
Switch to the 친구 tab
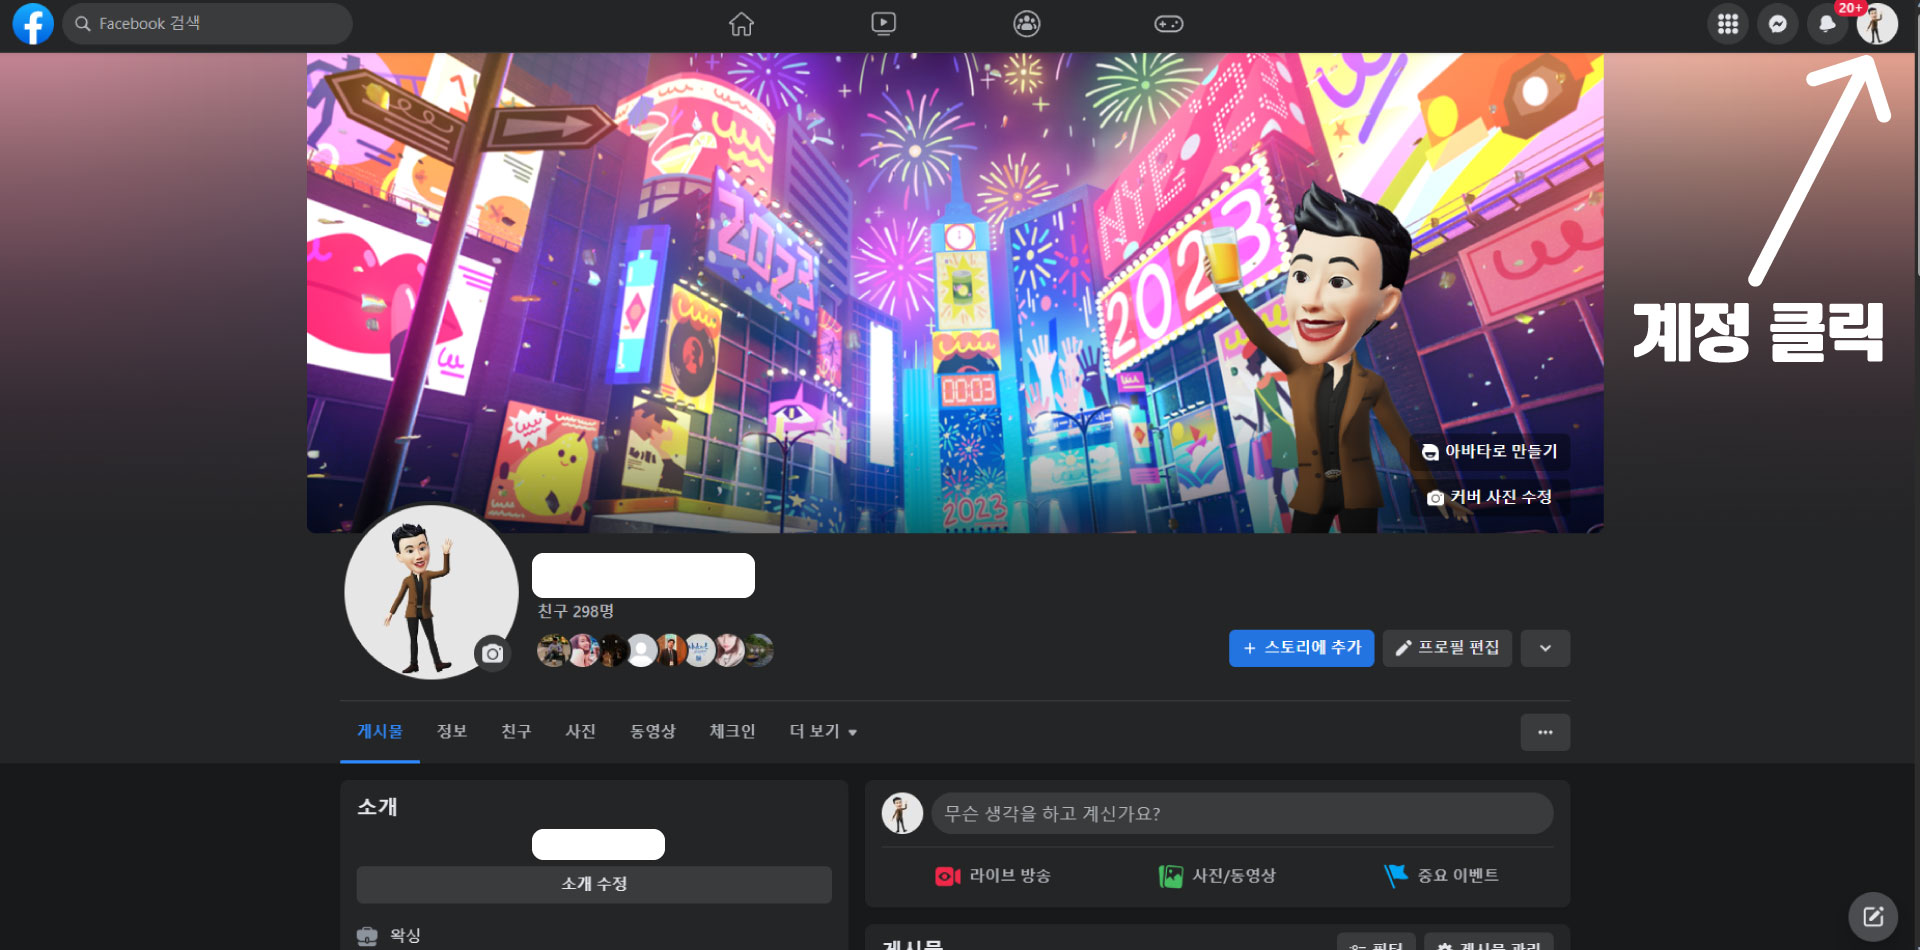point(515,731)
